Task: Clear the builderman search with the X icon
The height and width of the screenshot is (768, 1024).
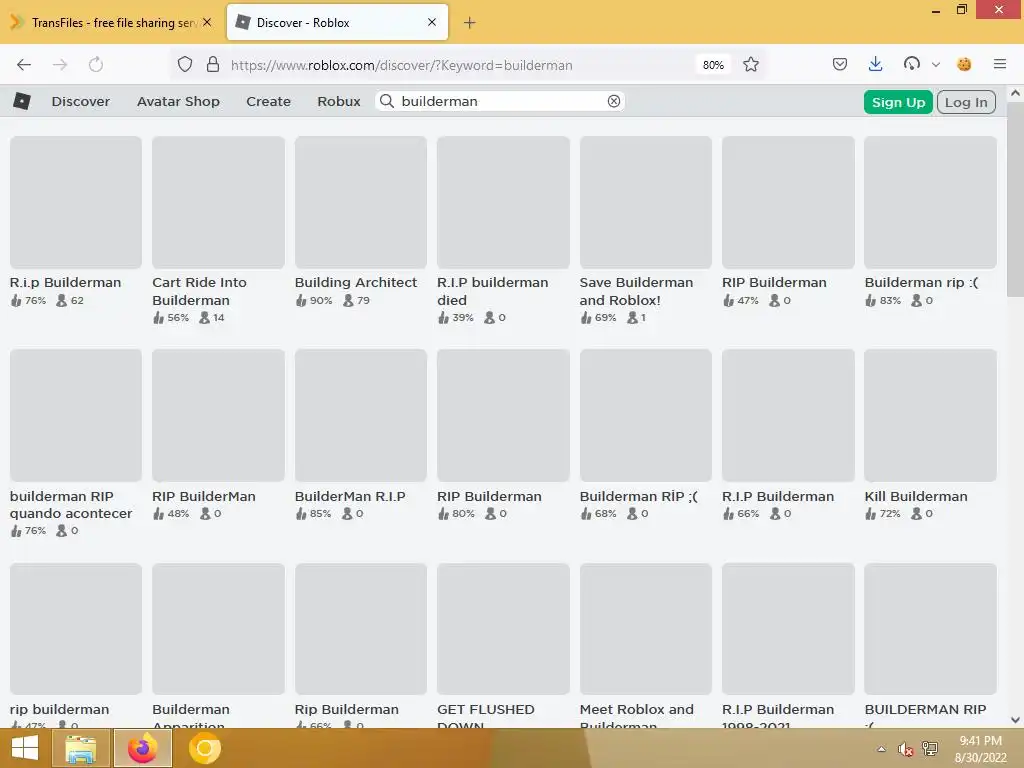Action: click(614, 101)
